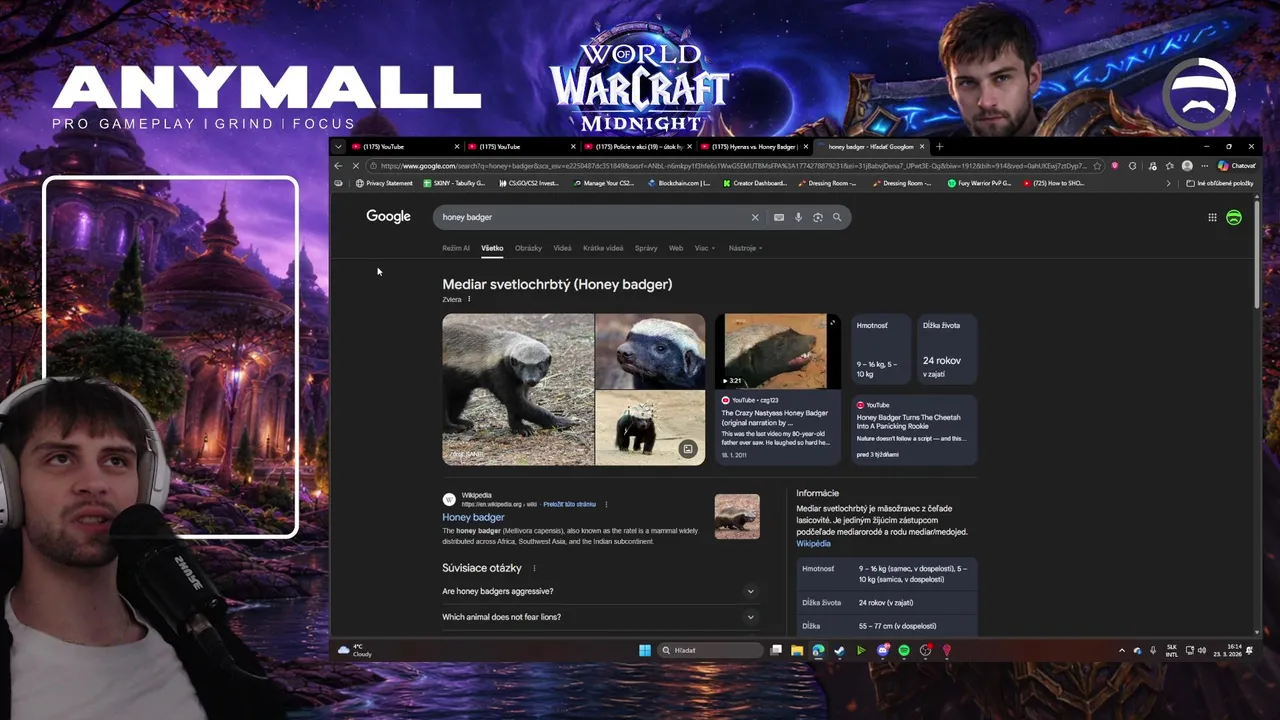Show hidden system tray icons

[1121, 650]
